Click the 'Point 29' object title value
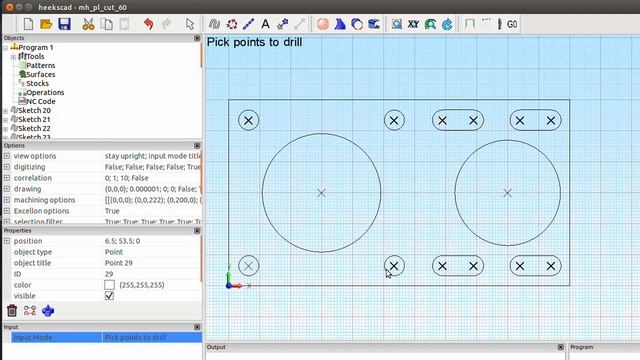The image size is (640, 360). 119,263
